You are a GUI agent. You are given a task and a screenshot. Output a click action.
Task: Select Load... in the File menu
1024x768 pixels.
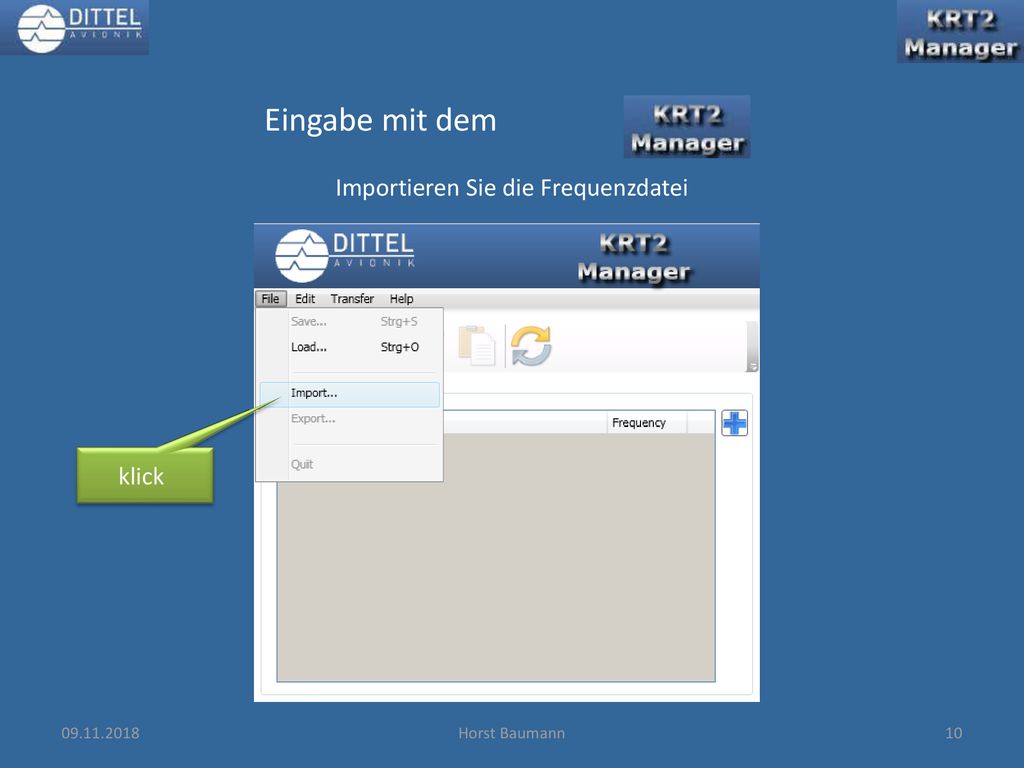[x=349, y=347]
